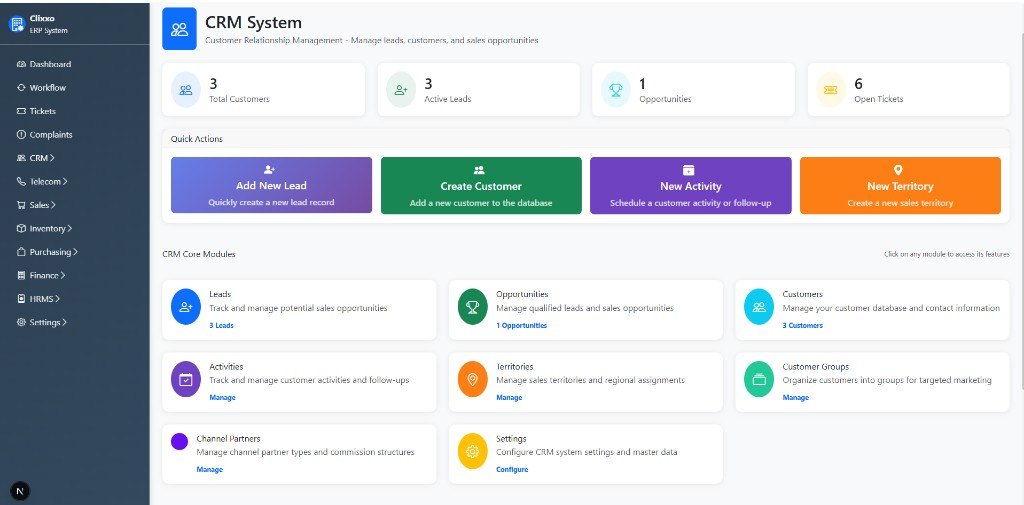
Task: Expand the Sales sidebar submenu
Action: [x=53, y=205]
